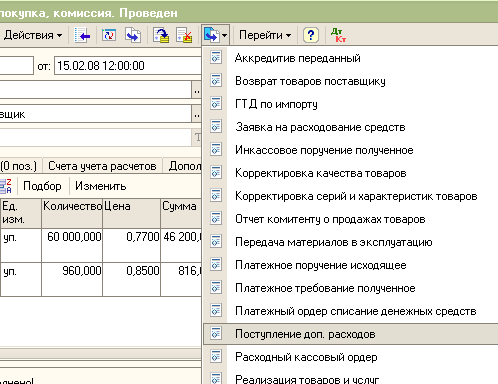Click the blue left arrow list icon
Screen dimensions: 498x384
(x=82, y=35)
